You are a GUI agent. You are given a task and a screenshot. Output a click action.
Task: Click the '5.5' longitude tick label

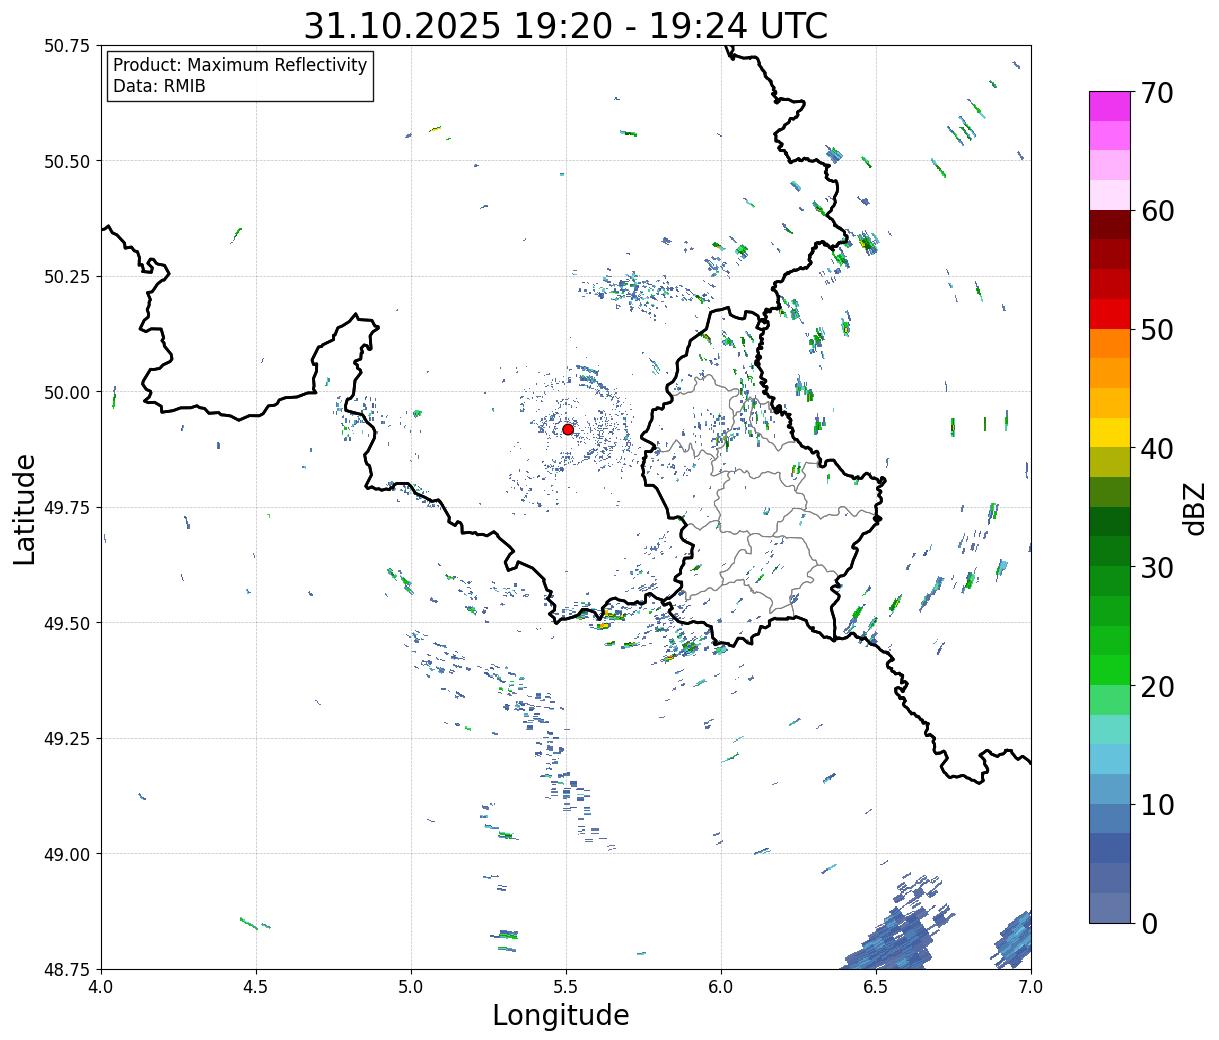tap(566, 987)
